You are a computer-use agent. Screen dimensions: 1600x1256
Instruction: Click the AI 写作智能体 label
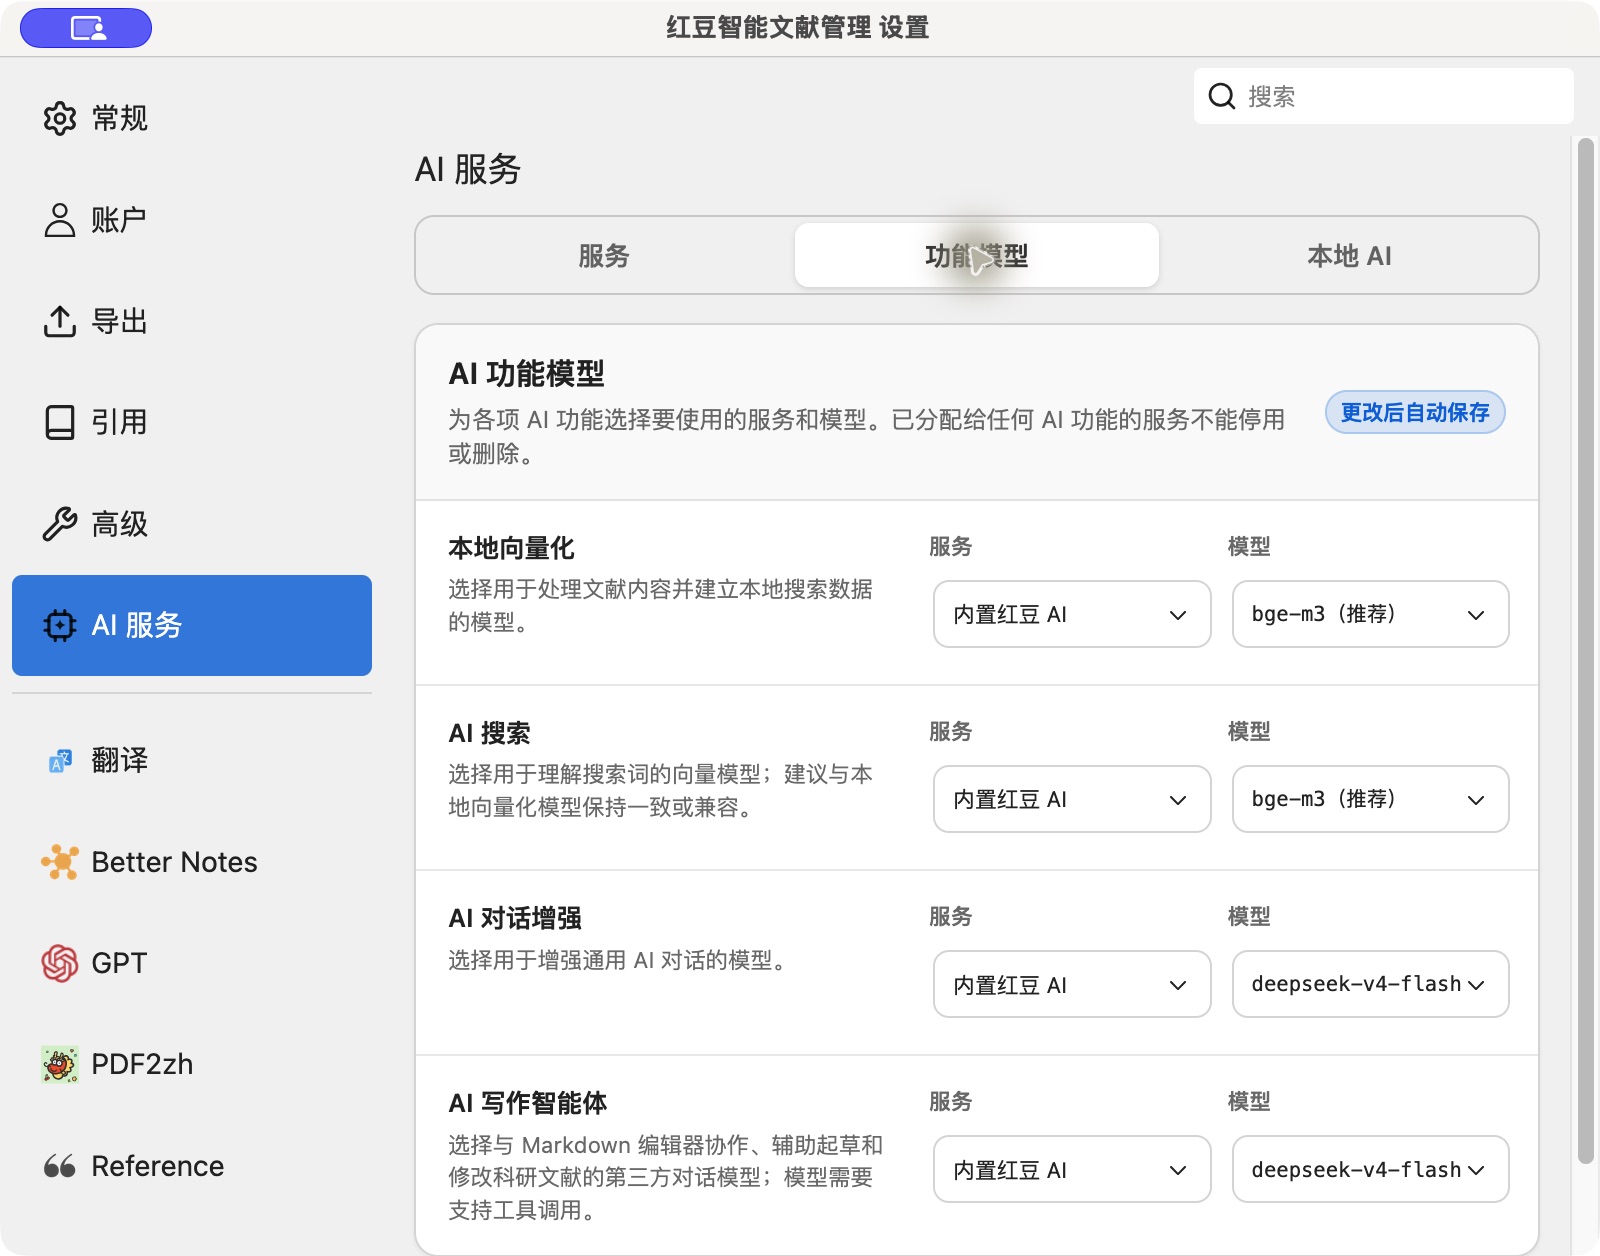pos(528,1103)
